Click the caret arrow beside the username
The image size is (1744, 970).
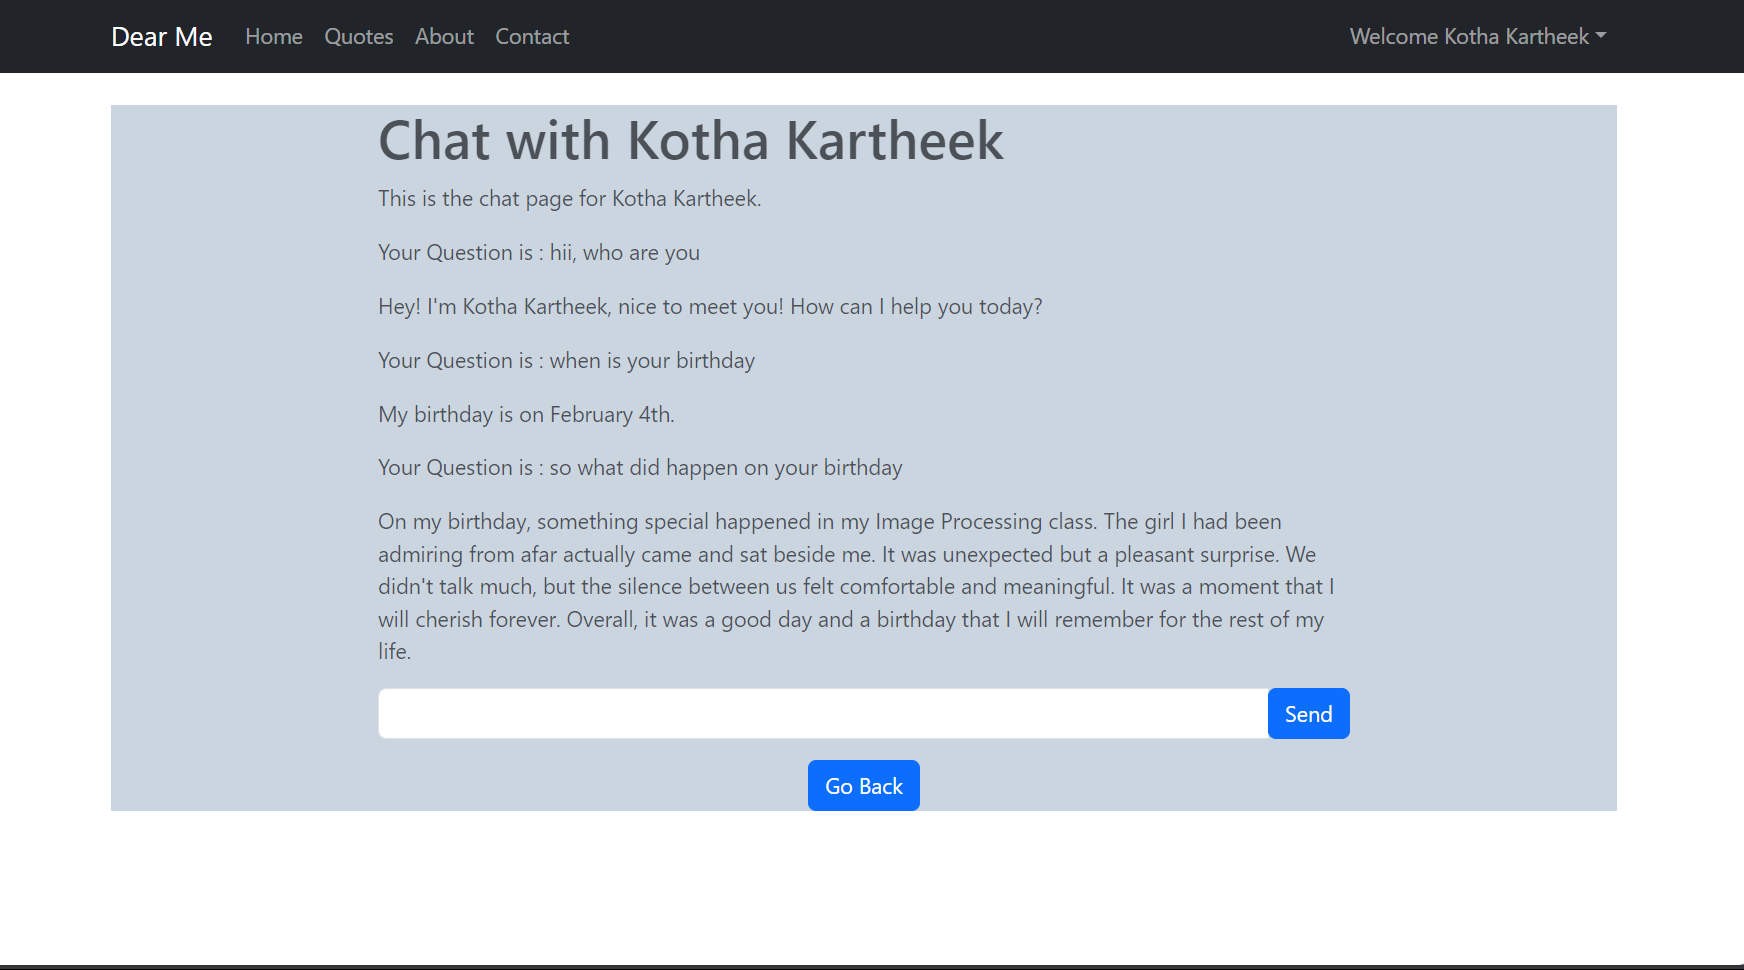(x=1601, y=35)
